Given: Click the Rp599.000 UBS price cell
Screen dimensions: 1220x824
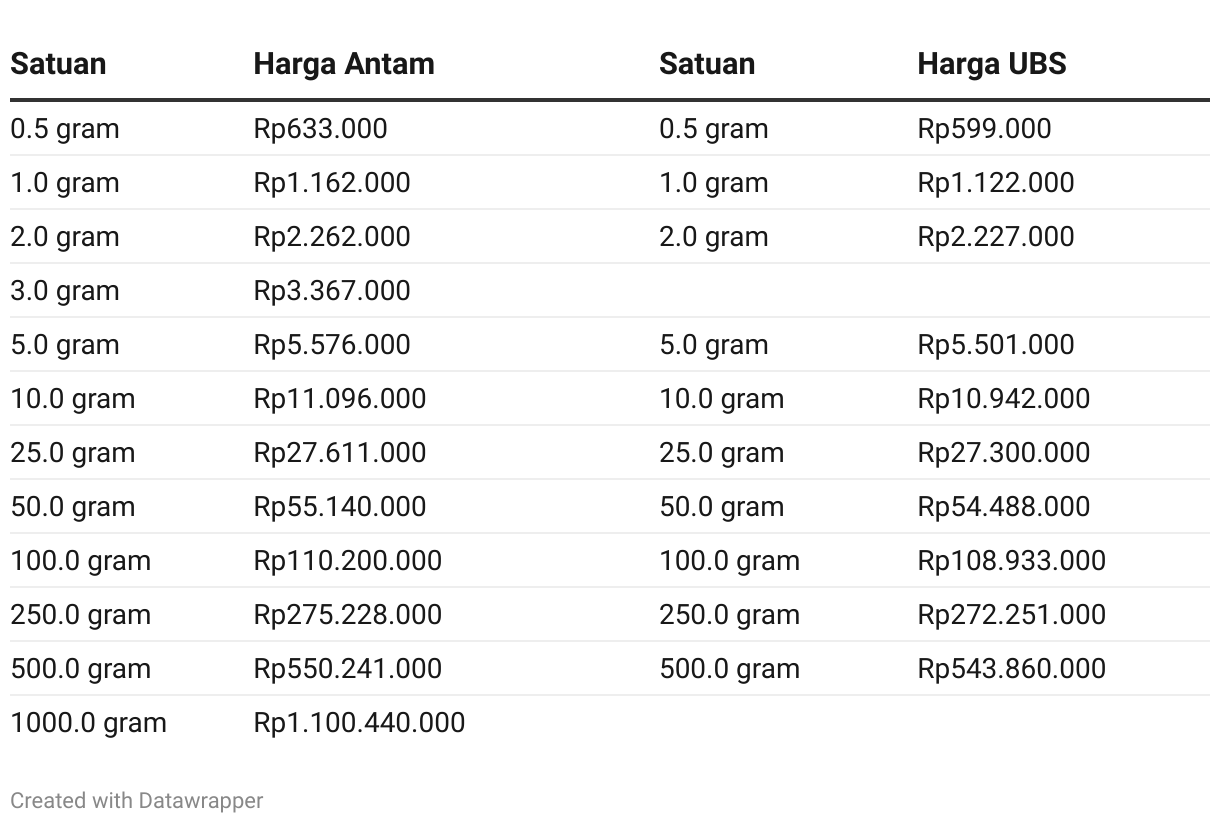Looking at the screenshot, I should pyautogui.click(x=984, y=129).
